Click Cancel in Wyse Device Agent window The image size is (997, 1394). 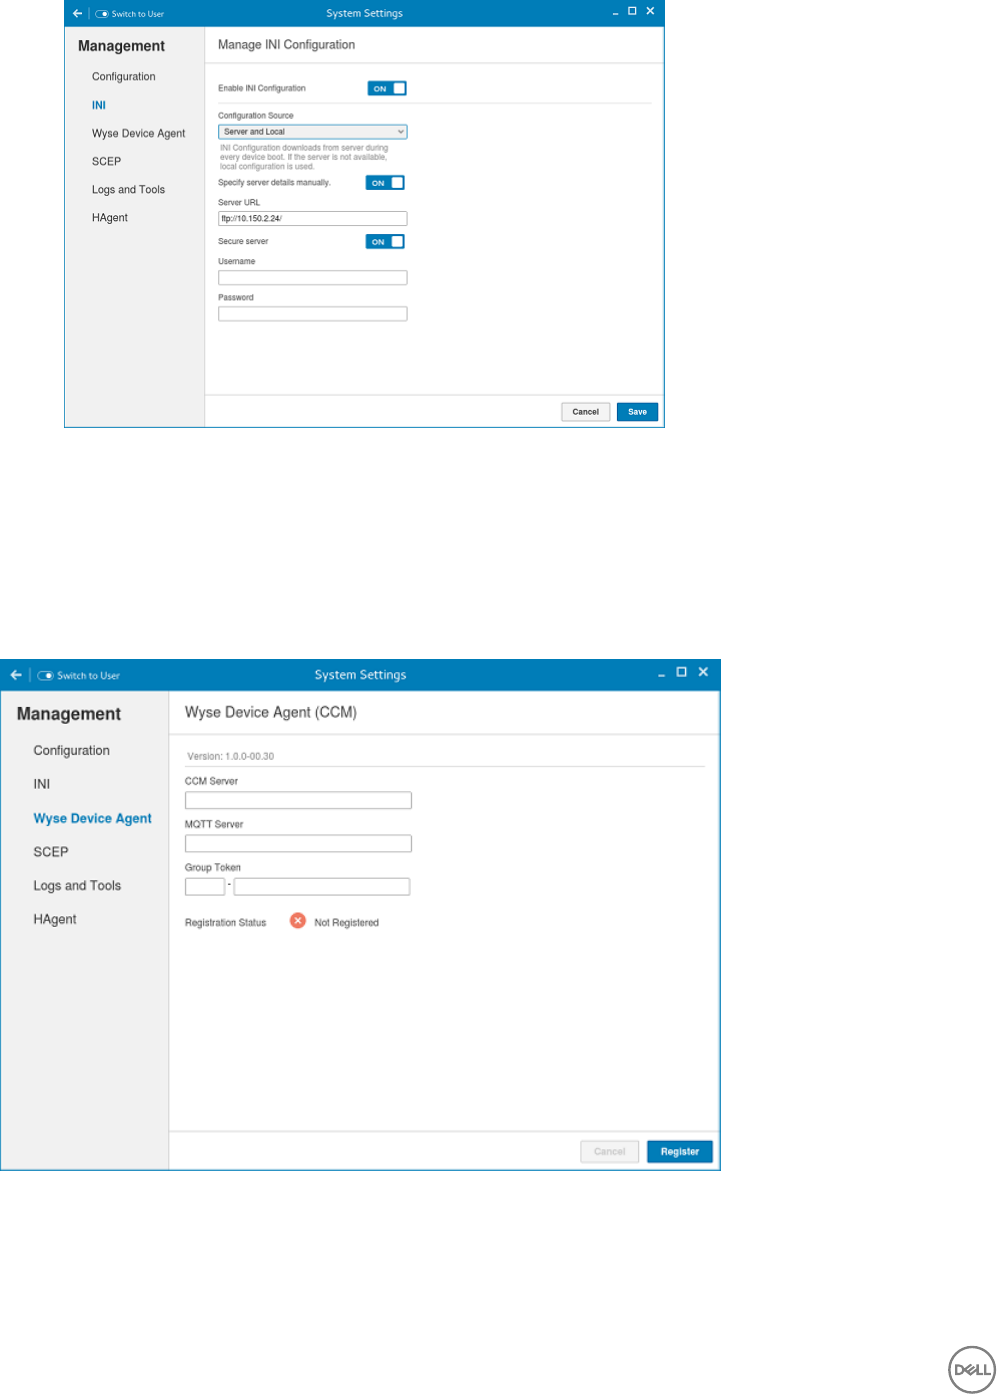click(x=610, y=1152)
